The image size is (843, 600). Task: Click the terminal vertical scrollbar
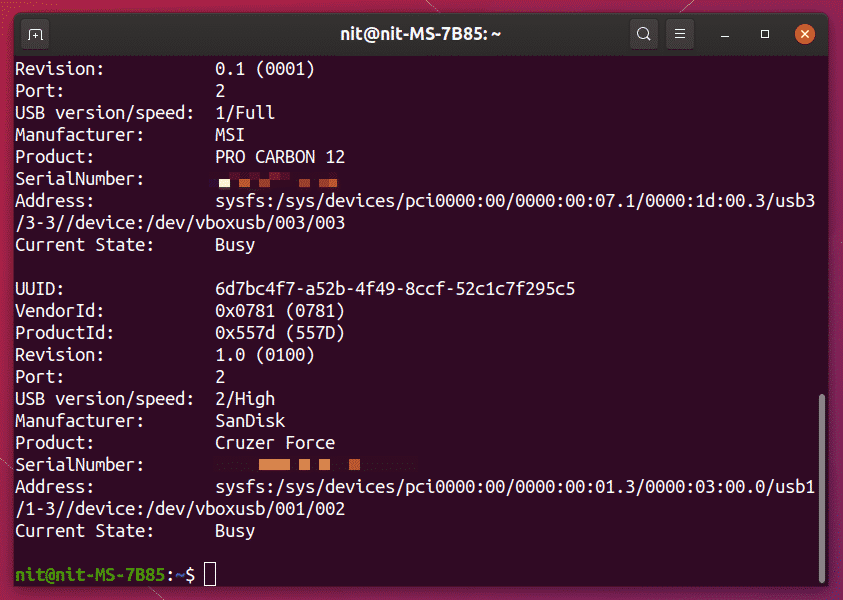tap(821, 488)
